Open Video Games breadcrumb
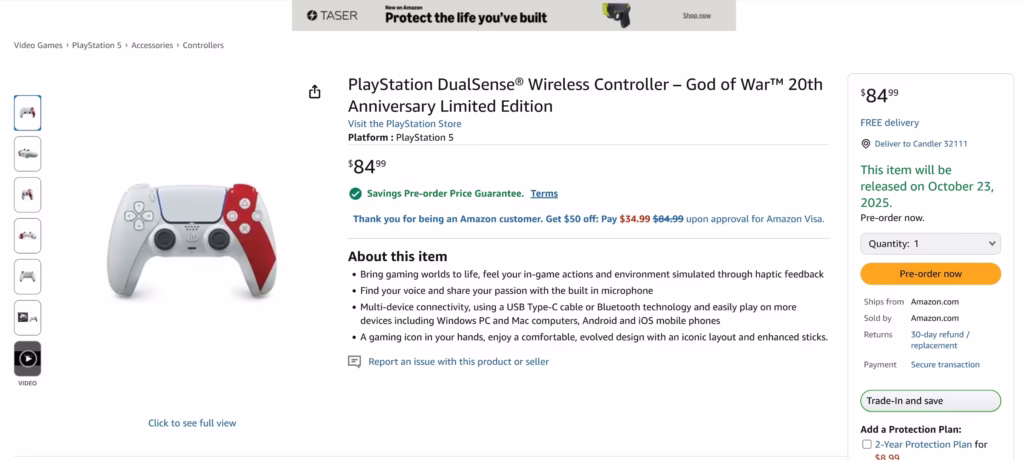The width and height of the screenshot is (1024, 460). click(38, 45)
